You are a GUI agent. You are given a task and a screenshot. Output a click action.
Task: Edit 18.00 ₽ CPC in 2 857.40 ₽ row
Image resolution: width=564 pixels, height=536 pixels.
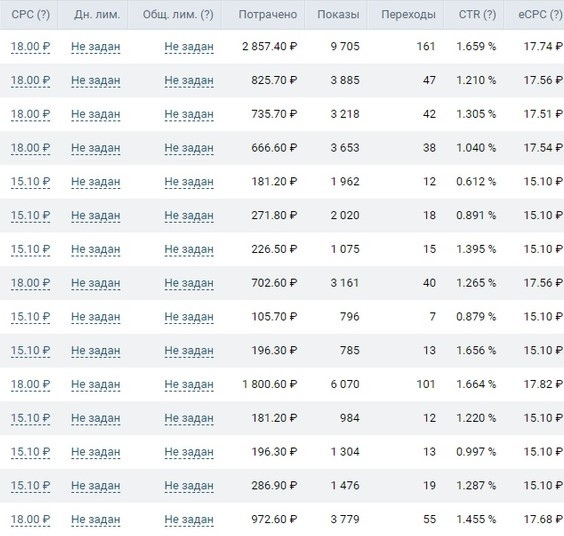point(31,46)
